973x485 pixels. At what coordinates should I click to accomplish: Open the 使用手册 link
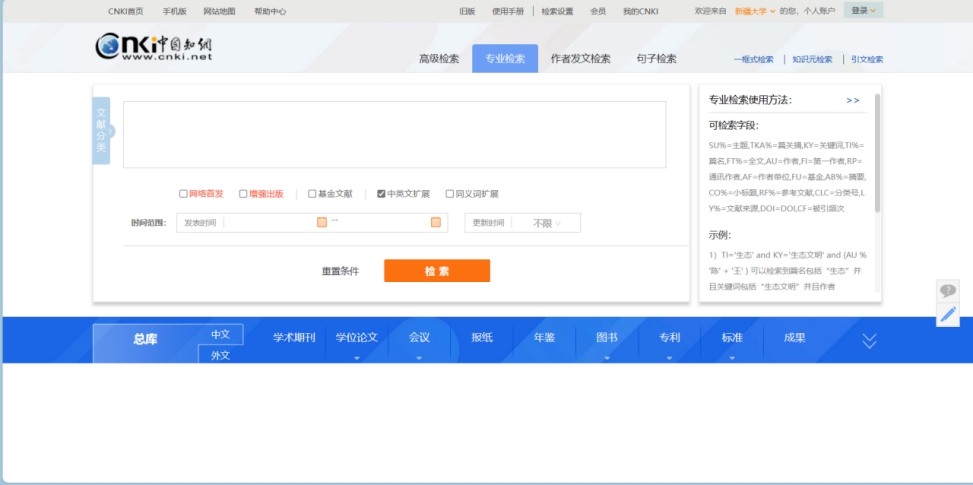[x=508, y=11]
